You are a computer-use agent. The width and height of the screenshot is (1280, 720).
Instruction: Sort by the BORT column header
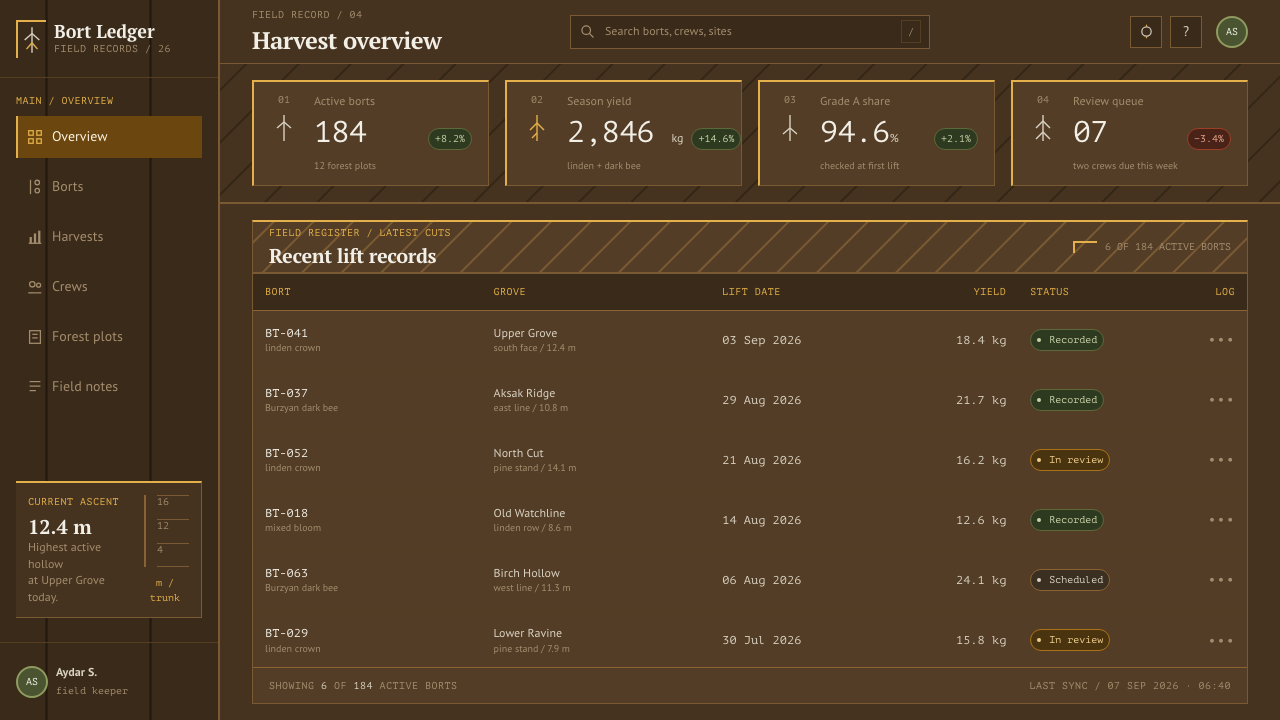tap(278, 292)
